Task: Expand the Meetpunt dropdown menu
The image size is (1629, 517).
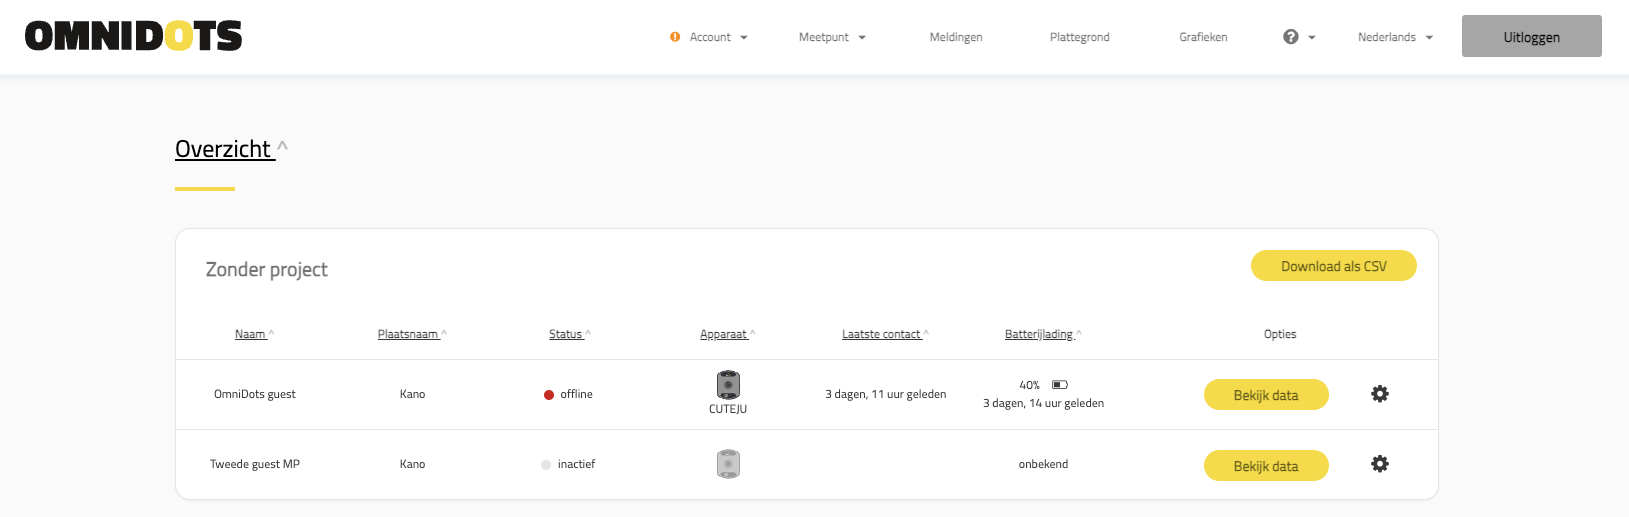Action: pos(832,37)
